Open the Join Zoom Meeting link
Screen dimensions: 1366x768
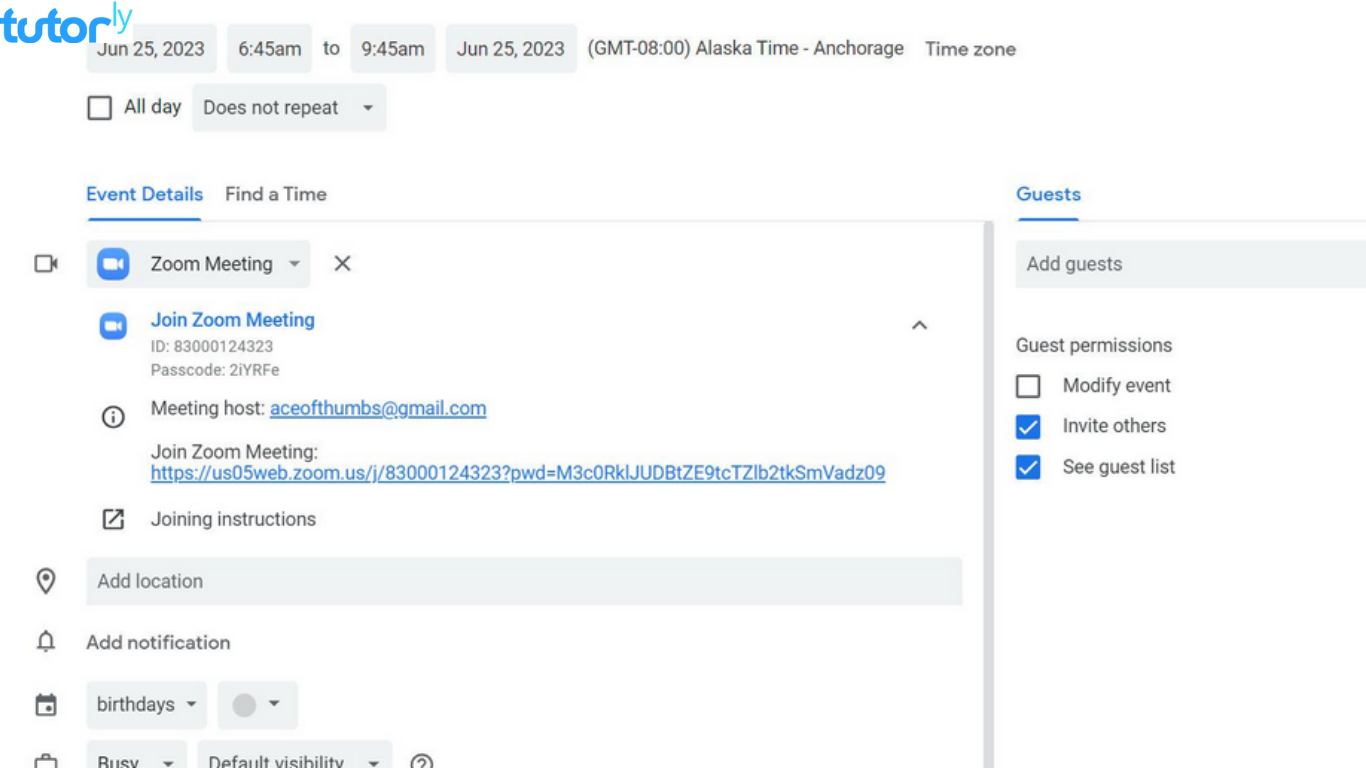[232, 320]
